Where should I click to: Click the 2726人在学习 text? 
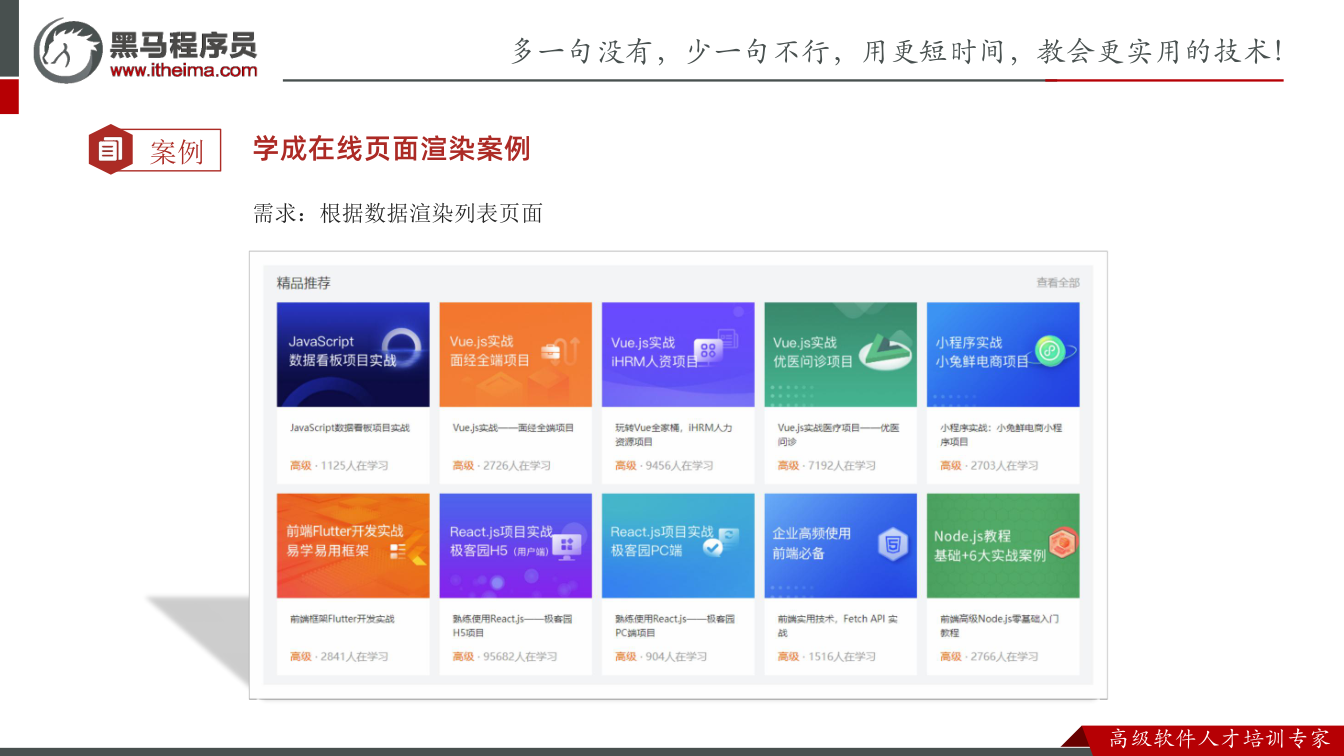(517, 466)
